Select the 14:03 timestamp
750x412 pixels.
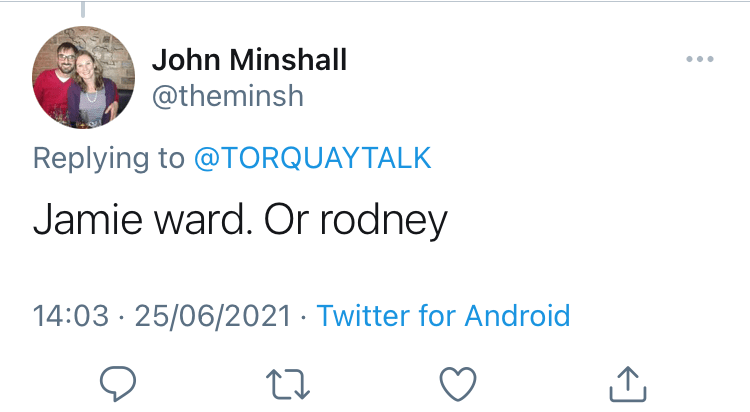(x=70, y=317)
